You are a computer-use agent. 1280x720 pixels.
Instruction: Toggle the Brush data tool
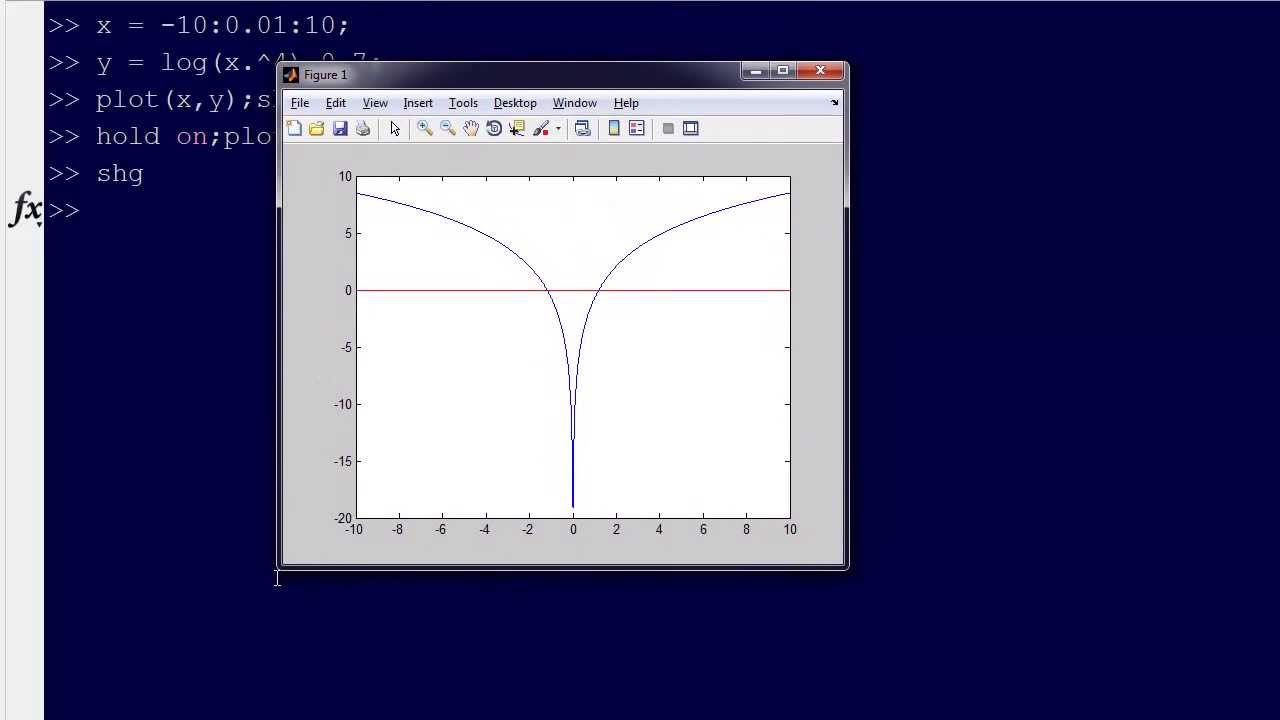pyautogui.click(x=541, y=128)
